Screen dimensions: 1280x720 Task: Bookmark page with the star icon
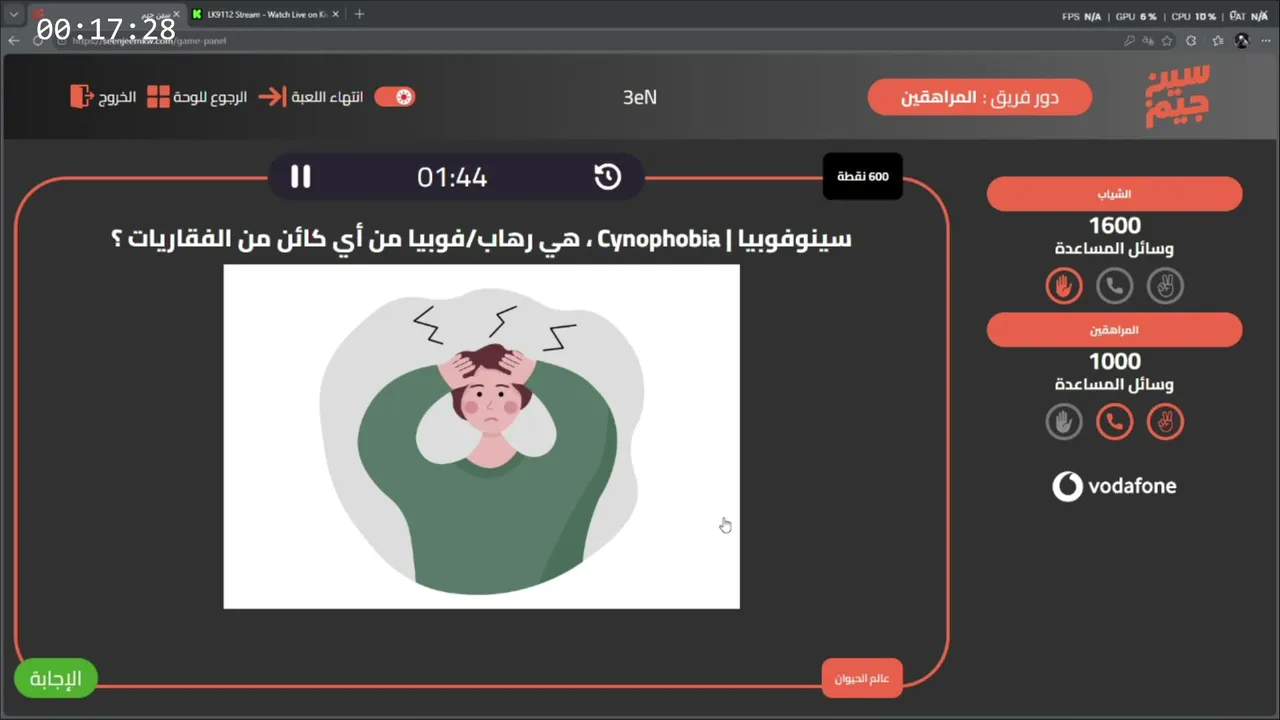click(x=1166, y=40)
